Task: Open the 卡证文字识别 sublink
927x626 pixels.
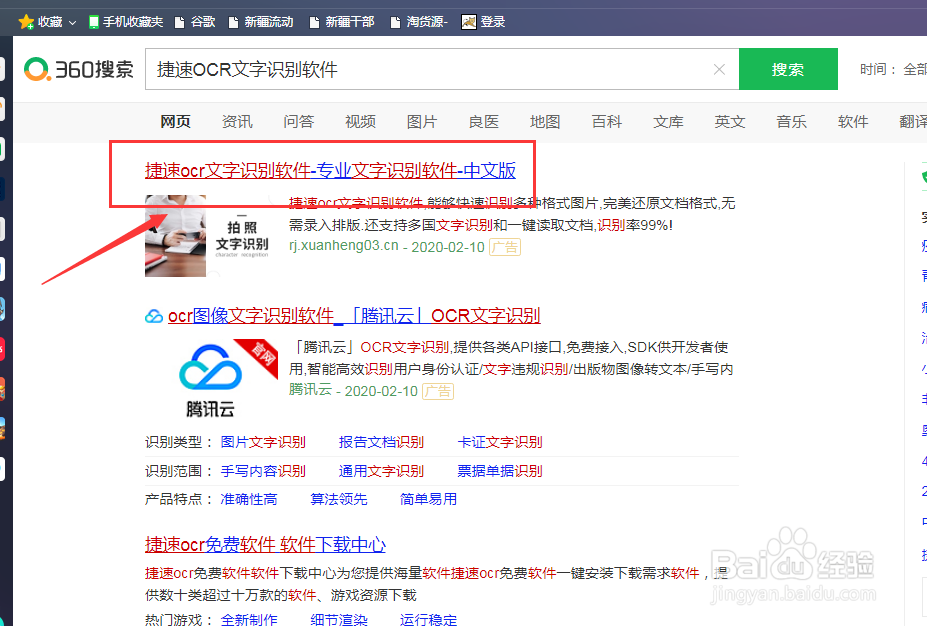Action: point(500,442)
